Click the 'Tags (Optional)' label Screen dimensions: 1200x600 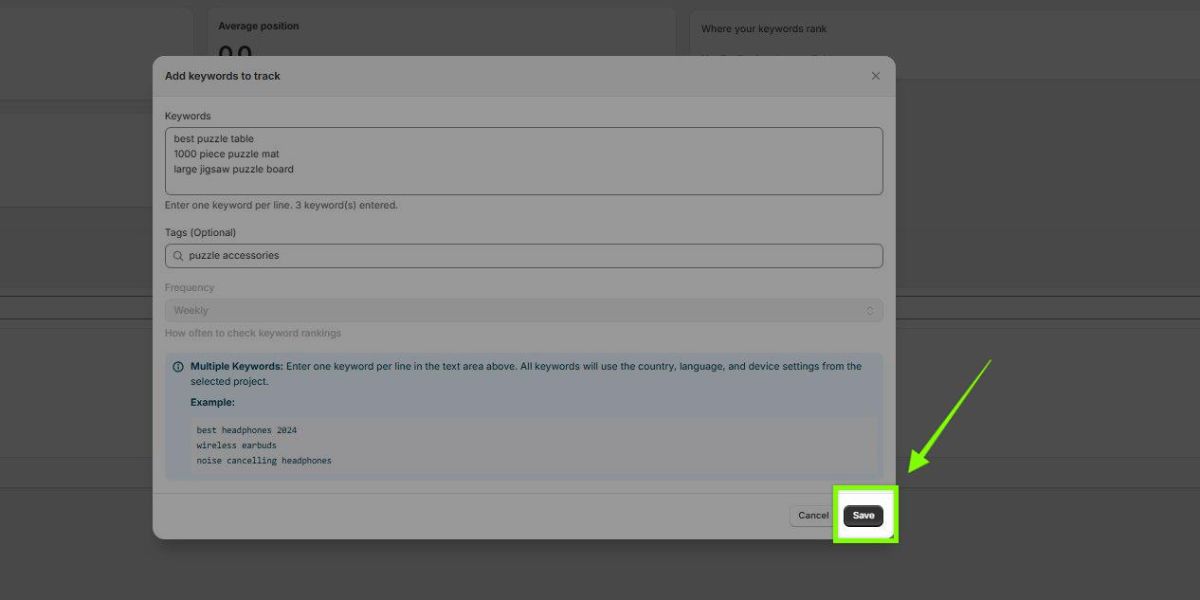coord(200,232)
